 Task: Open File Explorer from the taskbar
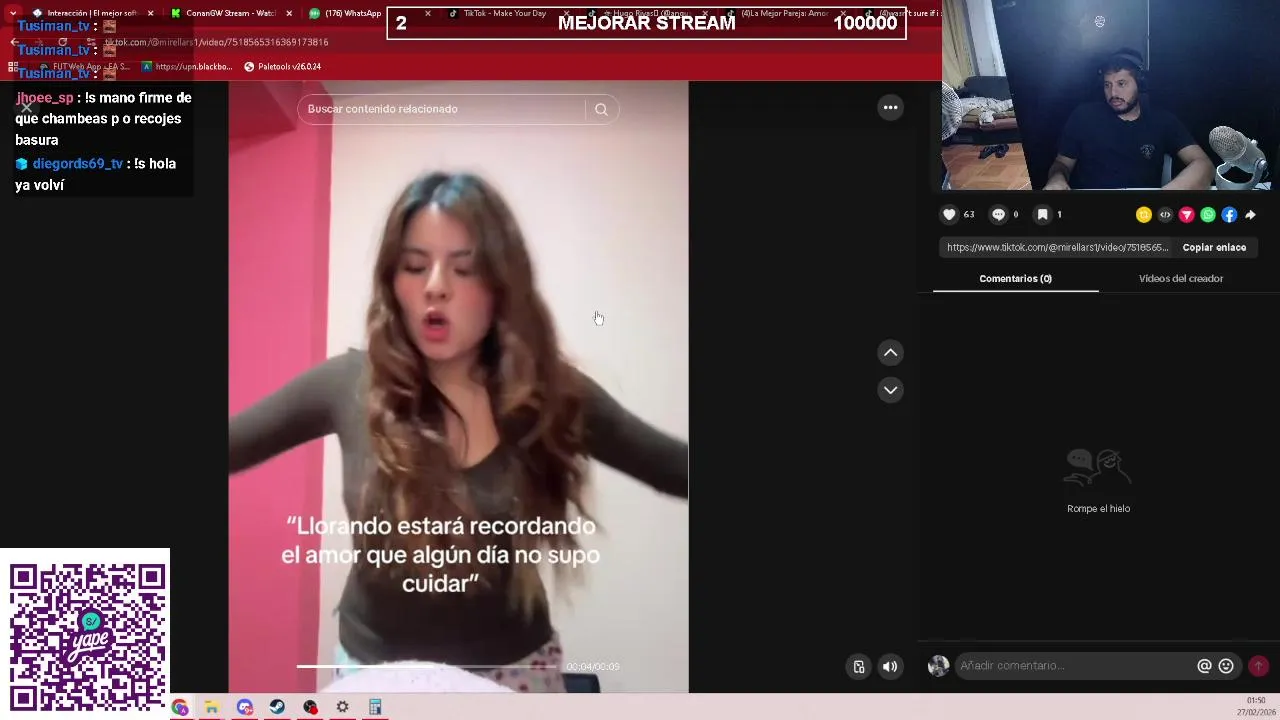coord(212,707)
